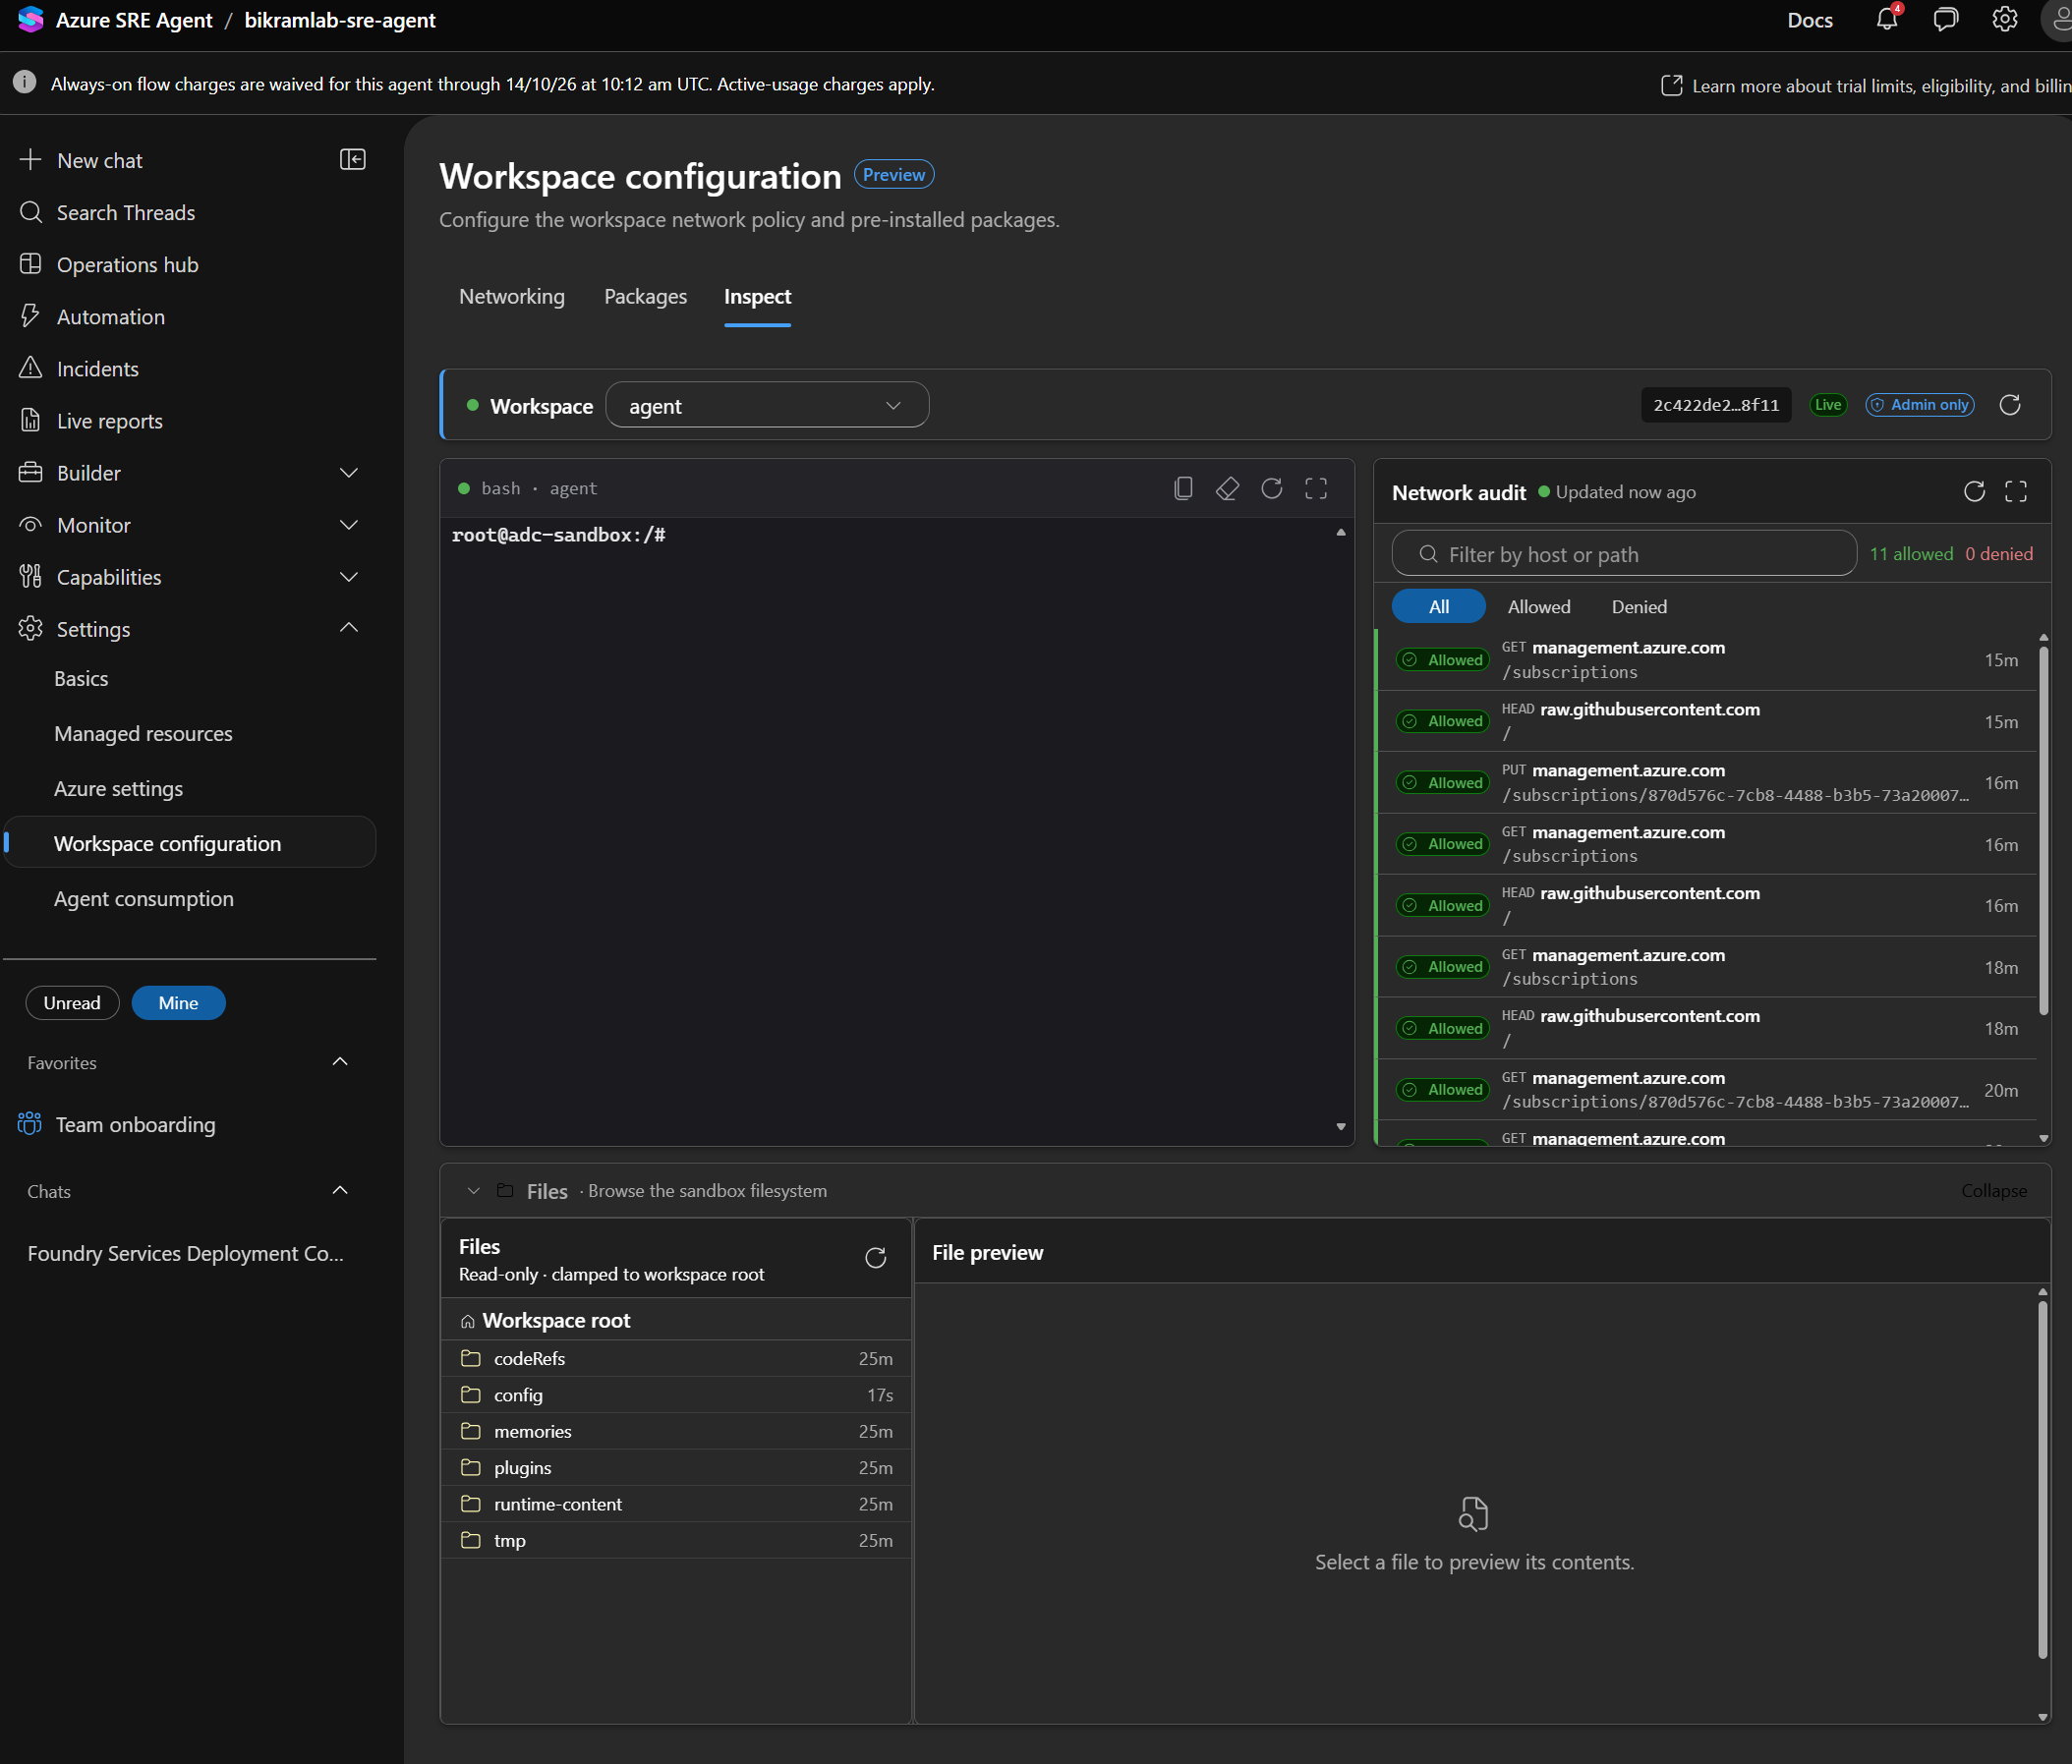
Task: Open Managed resources settings page
Action: [143, 733]
